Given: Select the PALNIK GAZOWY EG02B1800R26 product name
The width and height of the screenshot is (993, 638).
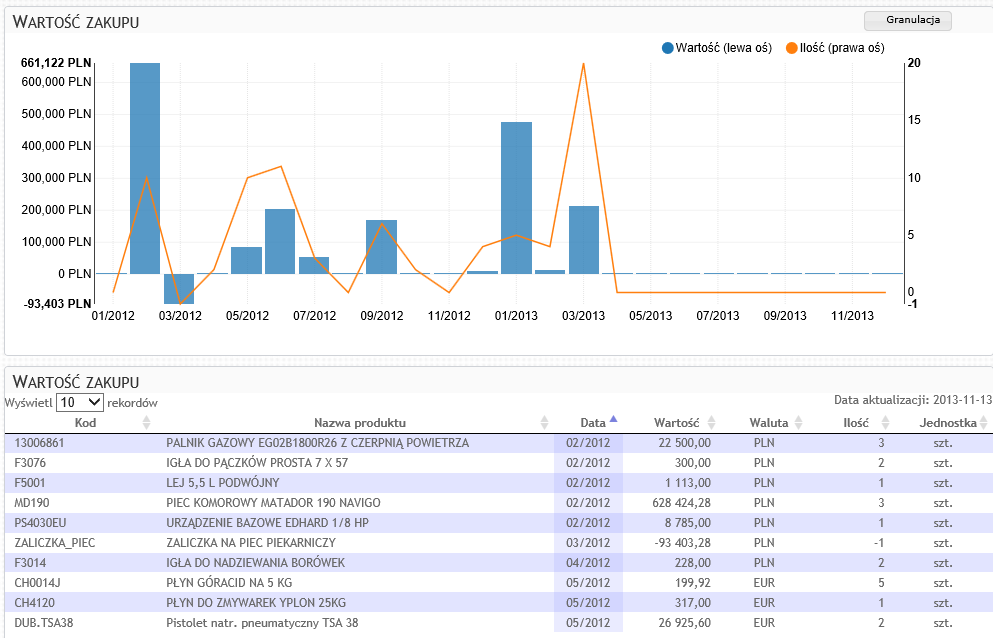Looking at the screenshot, I should pyautogui.click(x=317, y=443).
